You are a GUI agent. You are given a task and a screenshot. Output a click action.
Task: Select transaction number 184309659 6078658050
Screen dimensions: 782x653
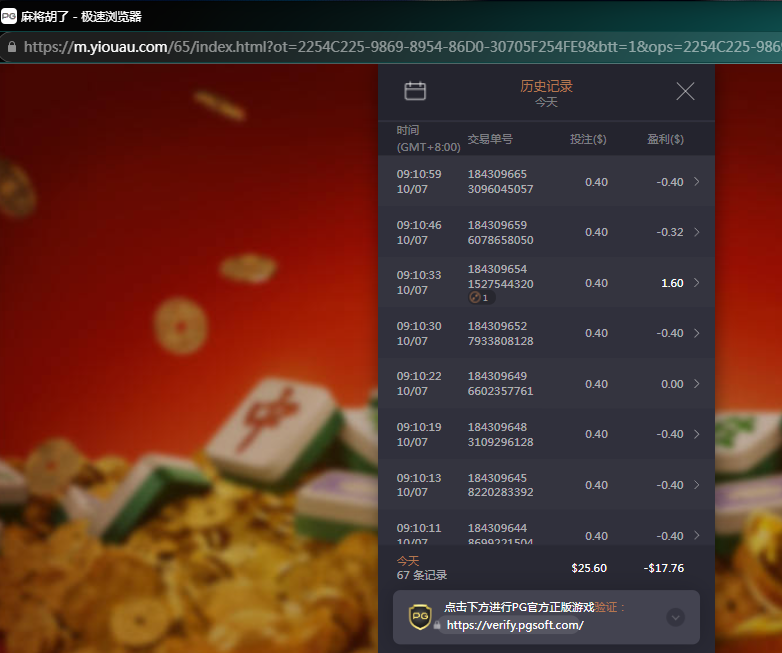500,232
